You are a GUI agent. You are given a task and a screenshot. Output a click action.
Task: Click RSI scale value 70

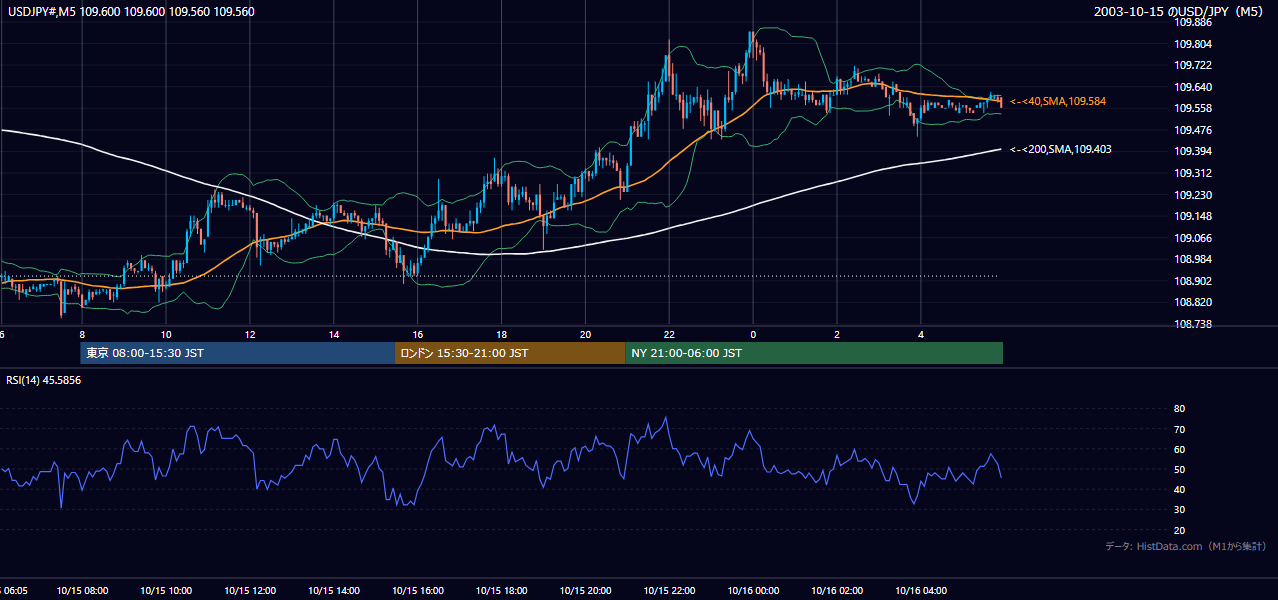coord(1179,429)
